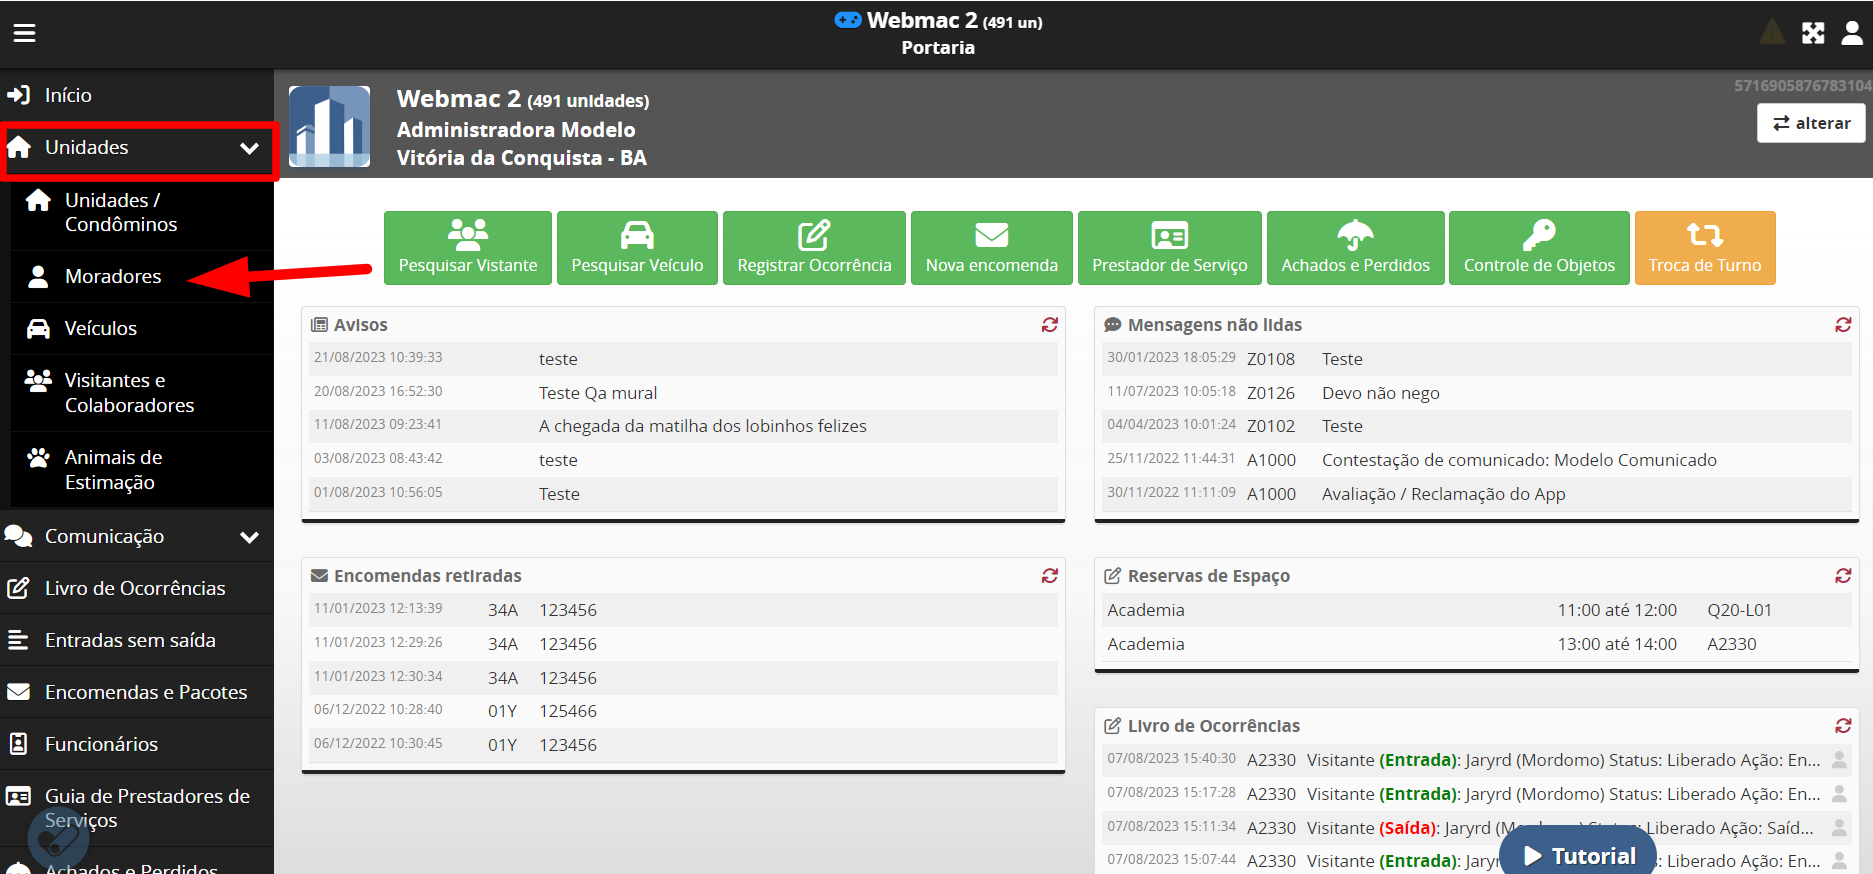Open Moradores in the sidebar
The image size is (1873, 874).
(x=113, y=277)
